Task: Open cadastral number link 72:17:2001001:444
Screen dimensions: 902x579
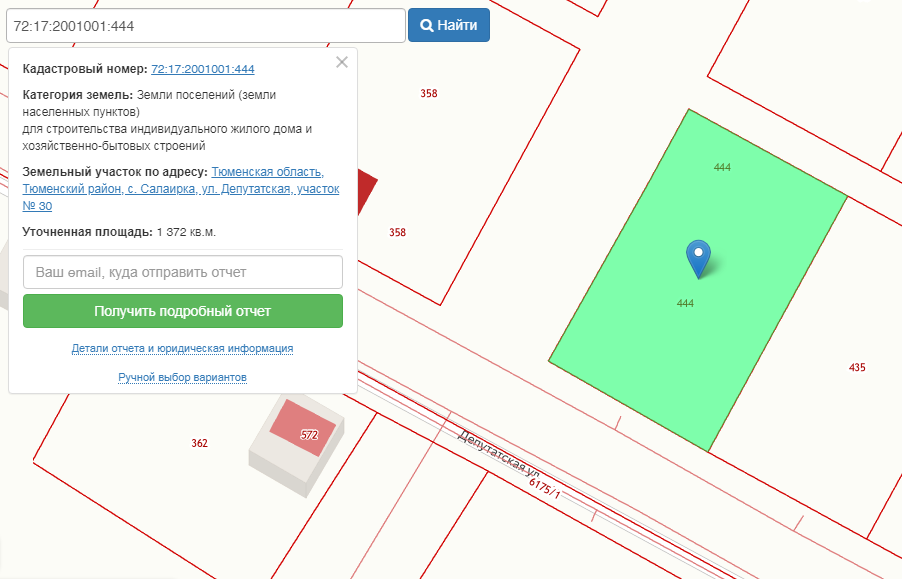Action: [x=203, y=69]
